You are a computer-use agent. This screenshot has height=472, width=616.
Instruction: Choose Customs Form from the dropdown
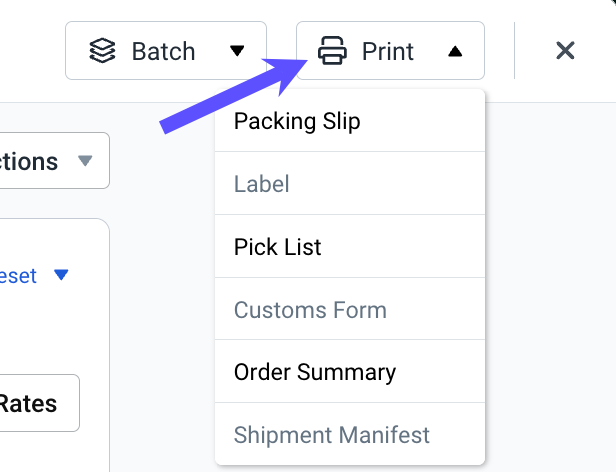[x=310, y=310]
